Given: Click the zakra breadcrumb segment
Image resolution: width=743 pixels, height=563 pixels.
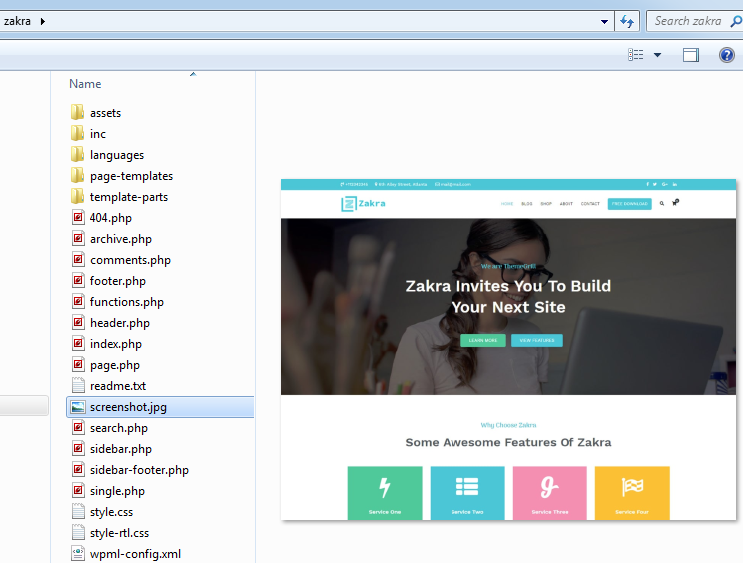Looking at the screenshot, I should point(17,21).
